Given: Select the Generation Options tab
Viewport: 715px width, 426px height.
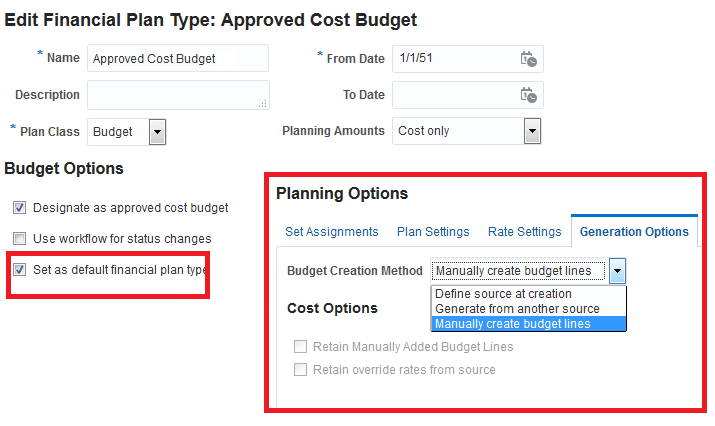Looking at the screenshot, I should pos(634,232).
